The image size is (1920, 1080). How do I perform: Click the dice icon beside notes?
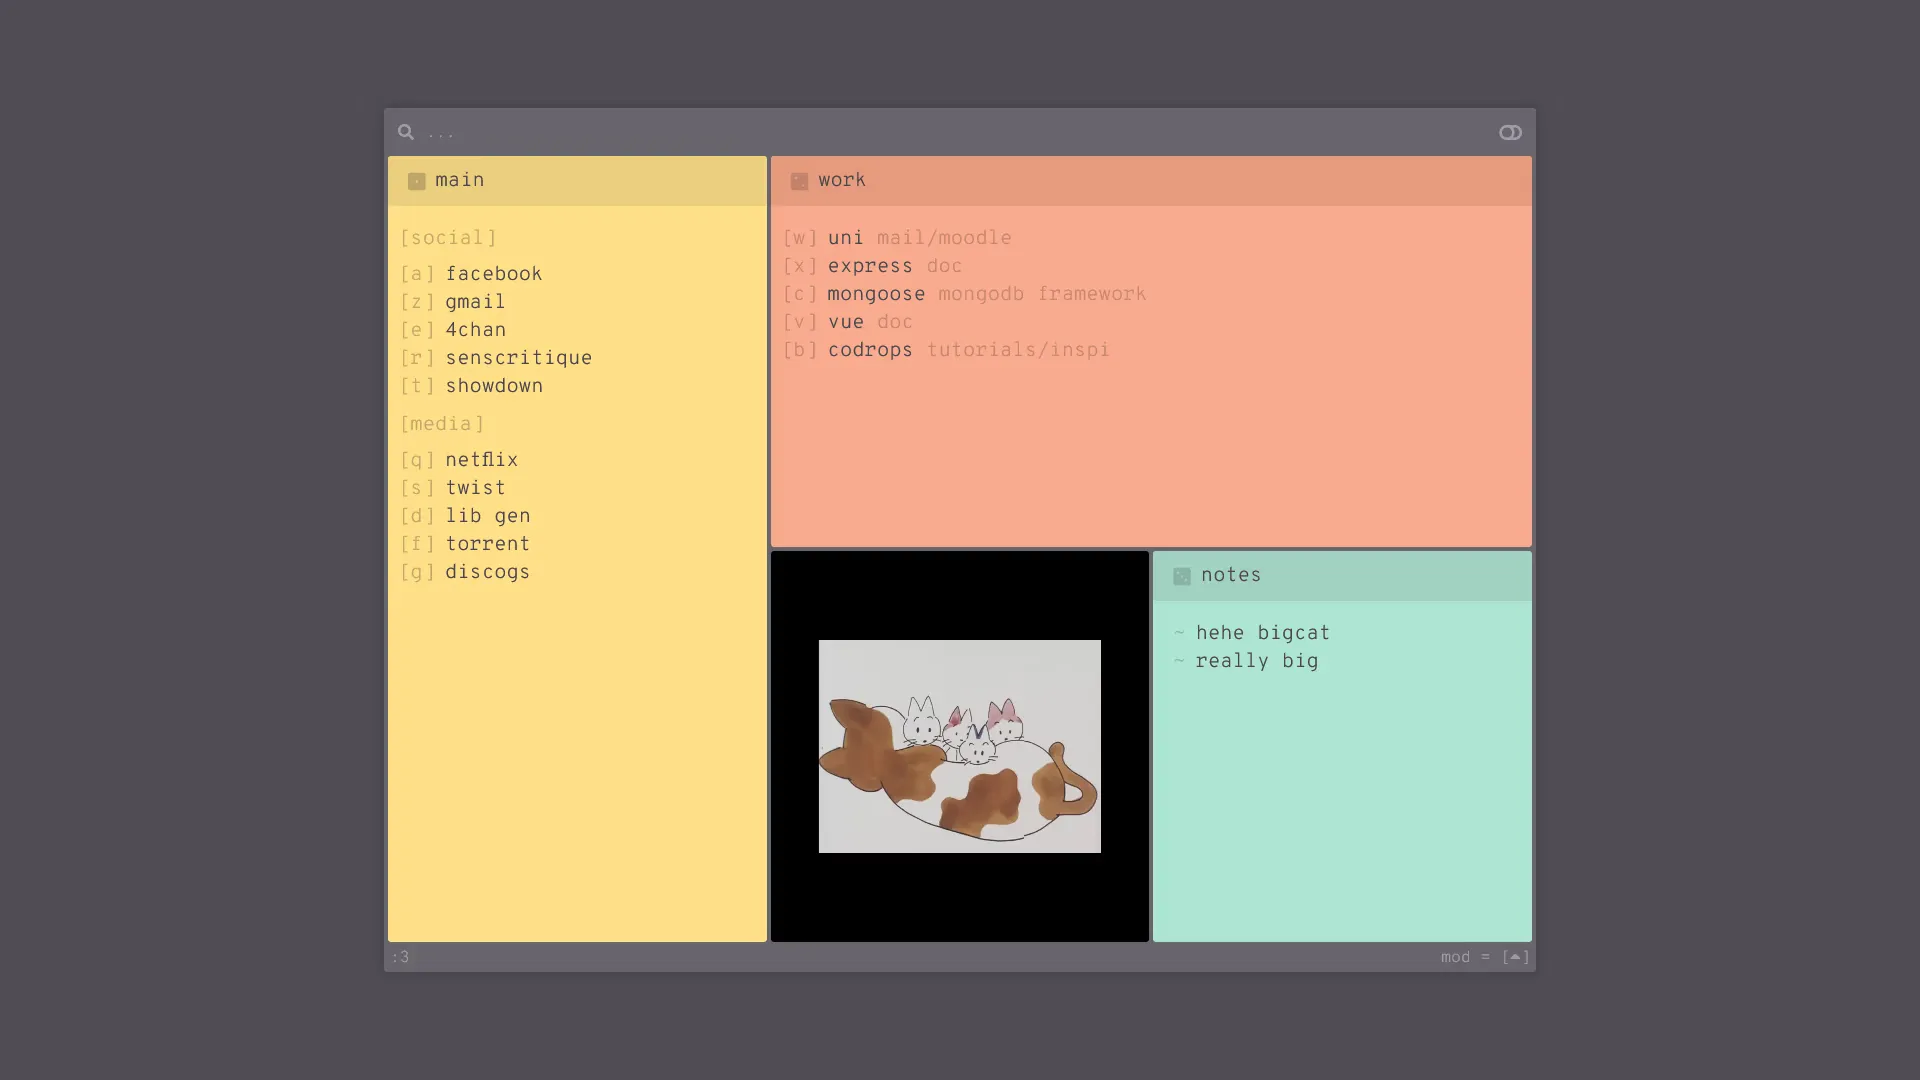(1182, 576)
